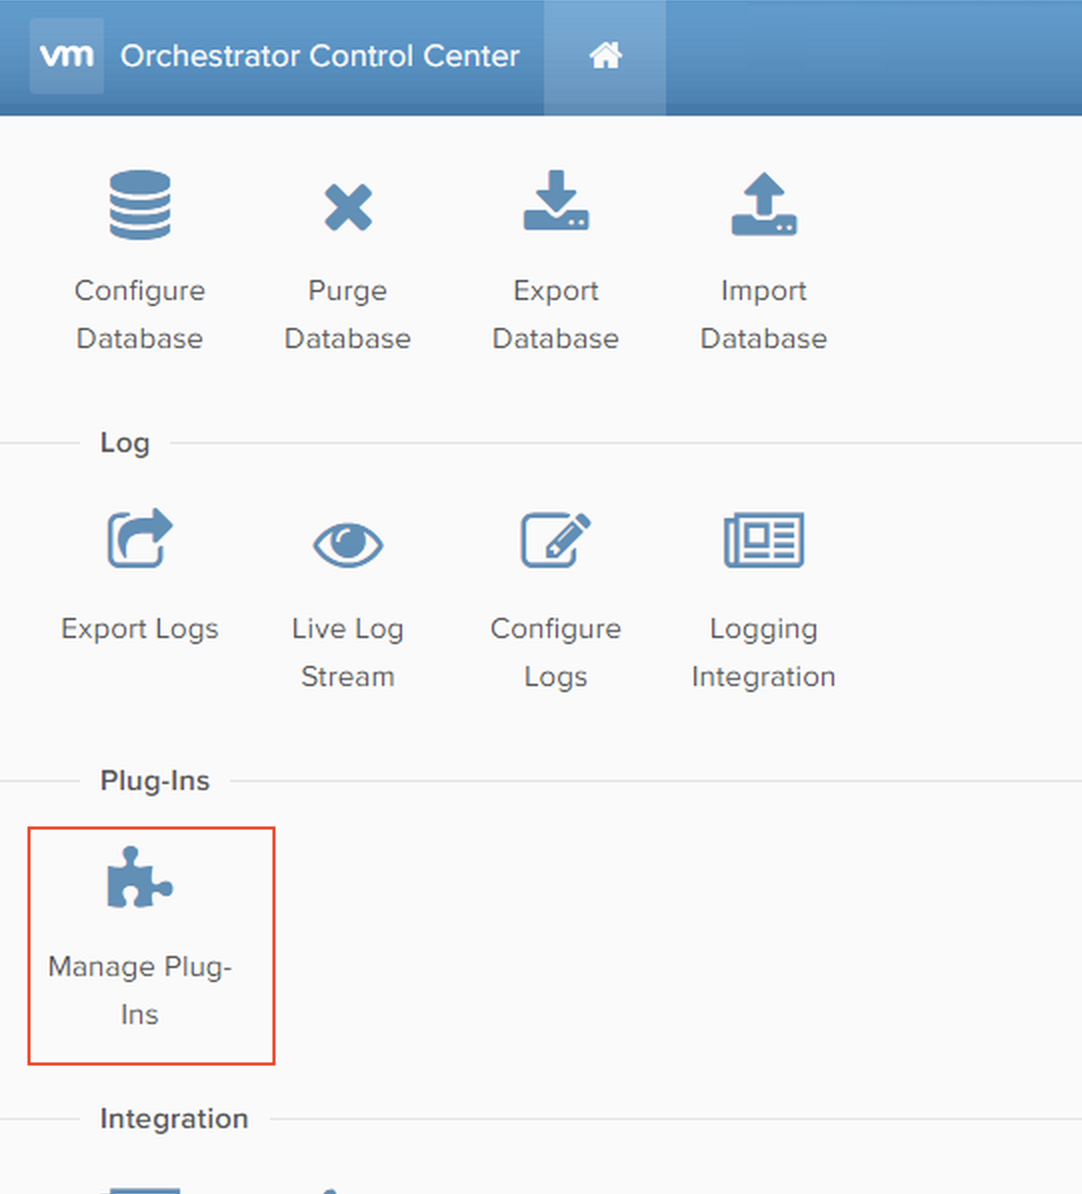Viewport: 1082px width, 1194px height.
Task: Click the vm logo
Action: 67,56
